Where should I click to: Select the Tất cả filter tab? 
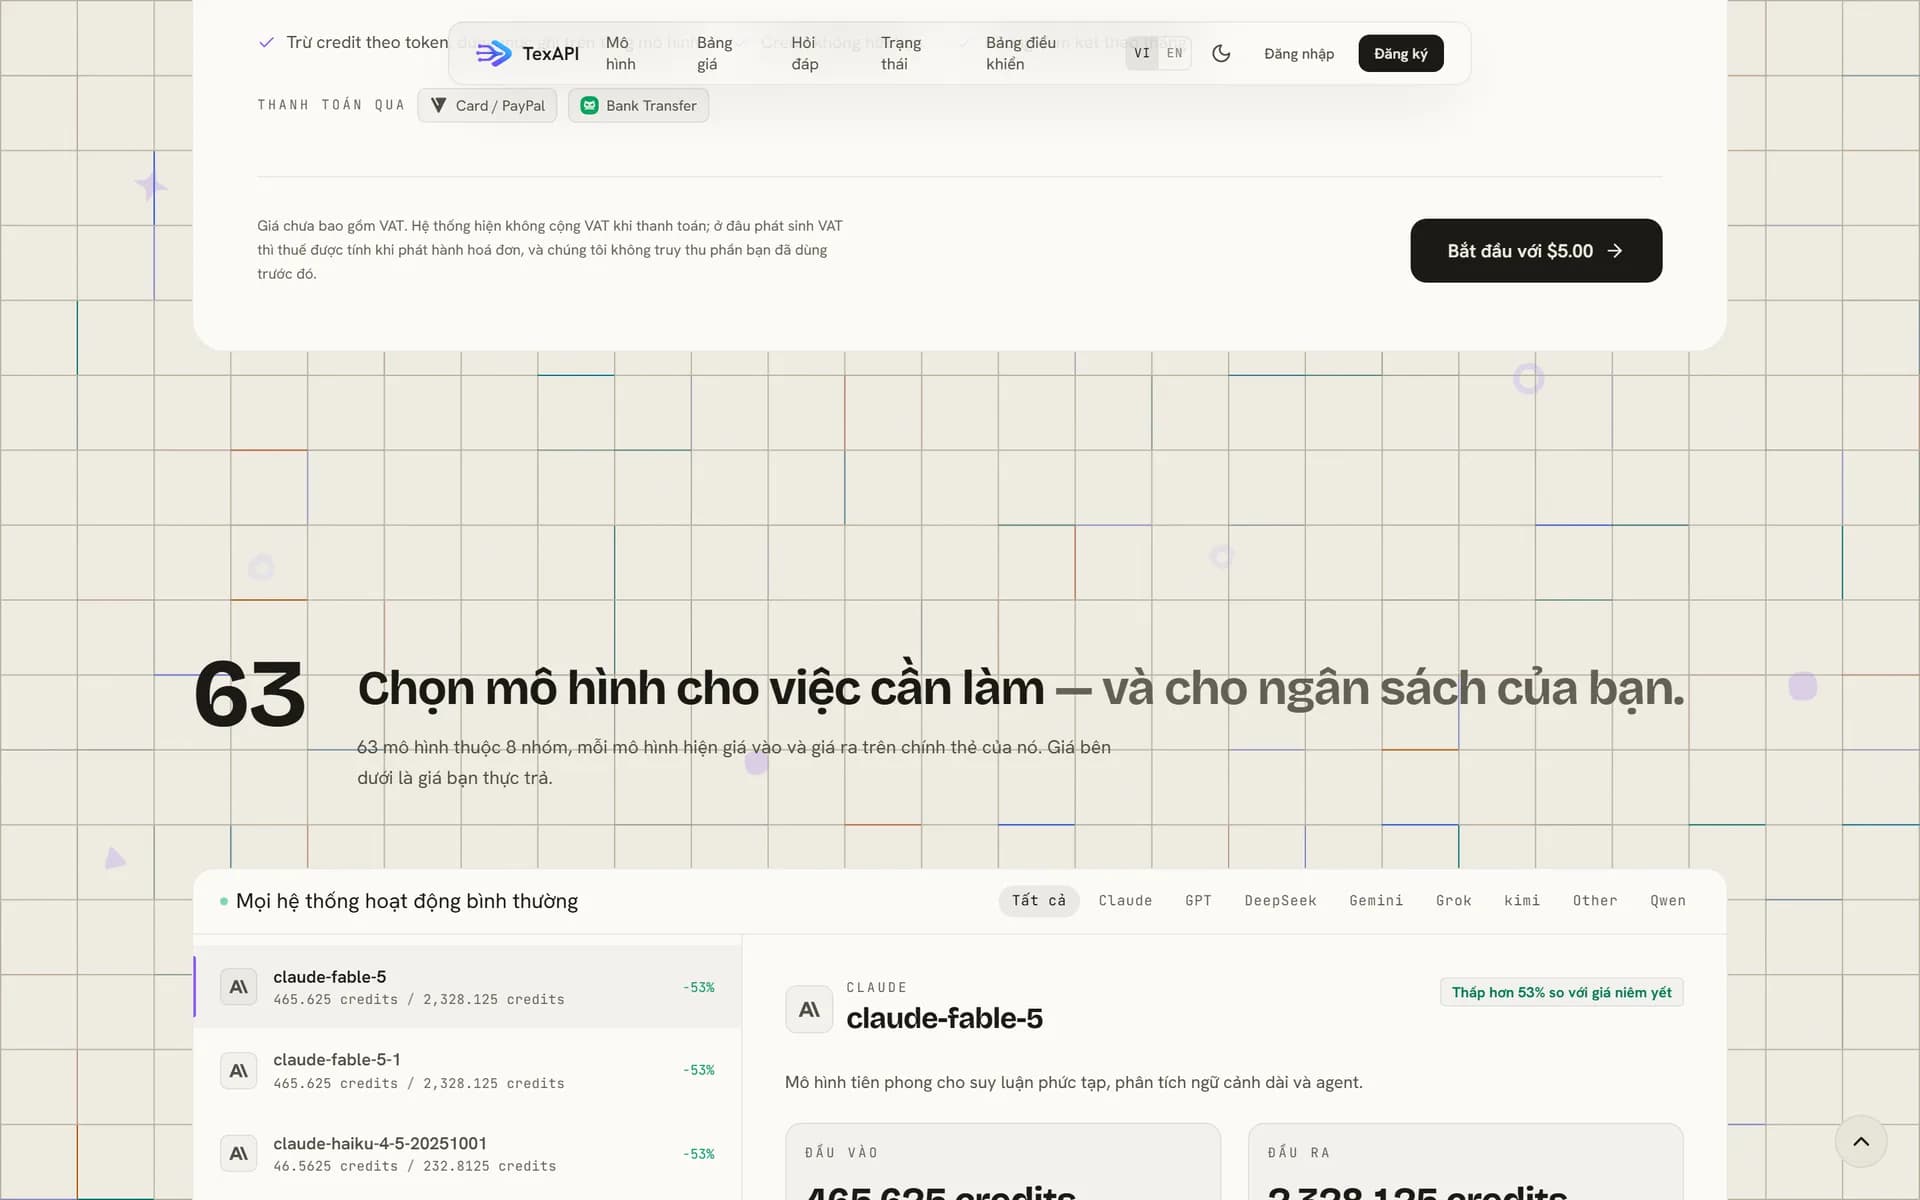coord(1039,901)
